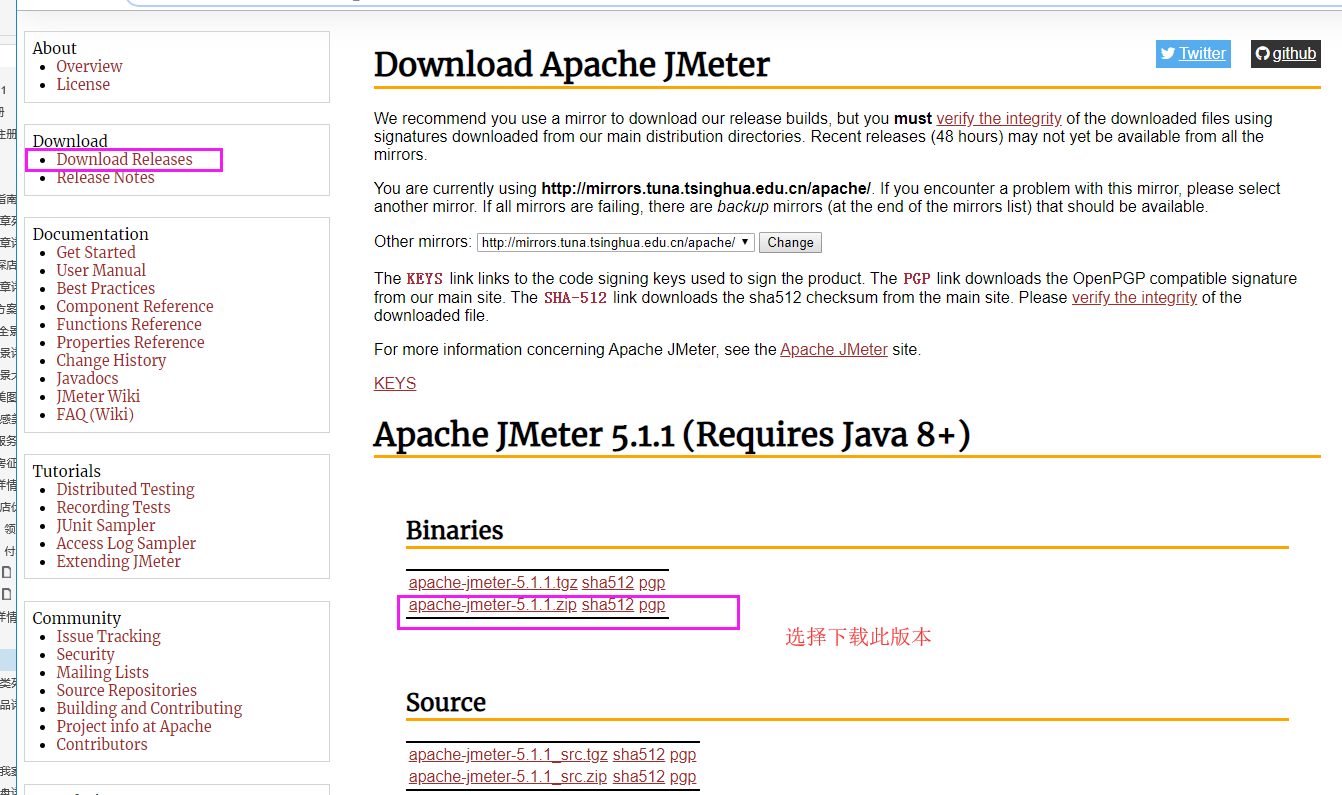This screenshot has height=795, width=1342.
Task: Click the Binaries section heading
Action: tap(455, 530)
